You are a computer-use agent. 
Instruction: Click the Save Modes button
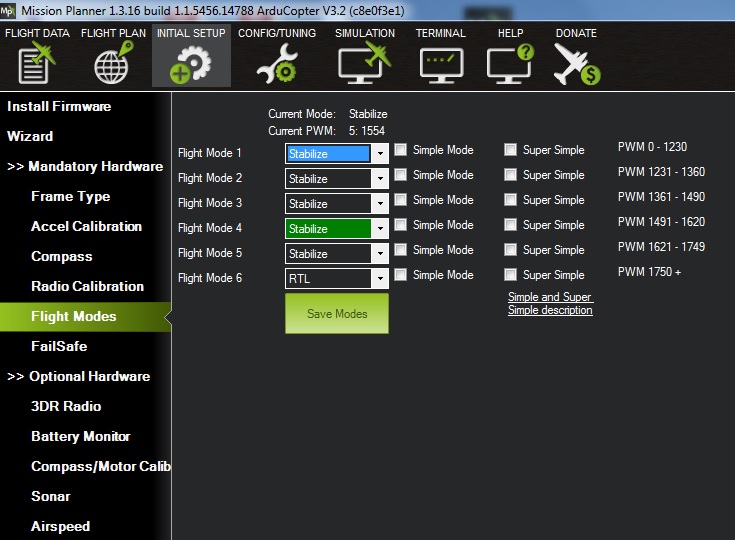pos(337,314)
